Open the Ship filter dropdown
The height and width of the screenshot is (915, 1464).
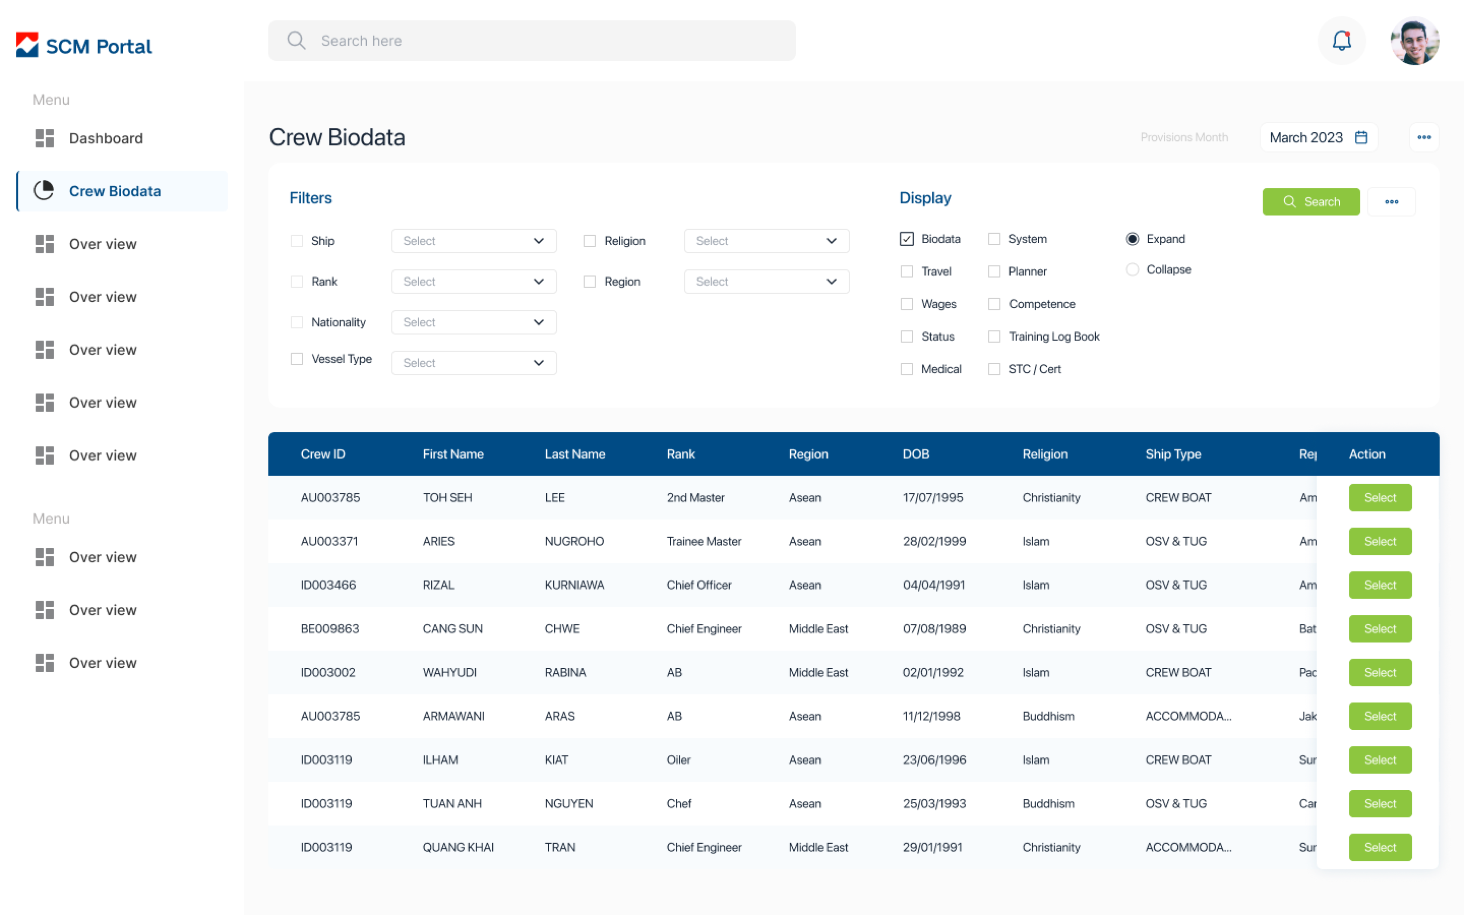pos(473,241)
